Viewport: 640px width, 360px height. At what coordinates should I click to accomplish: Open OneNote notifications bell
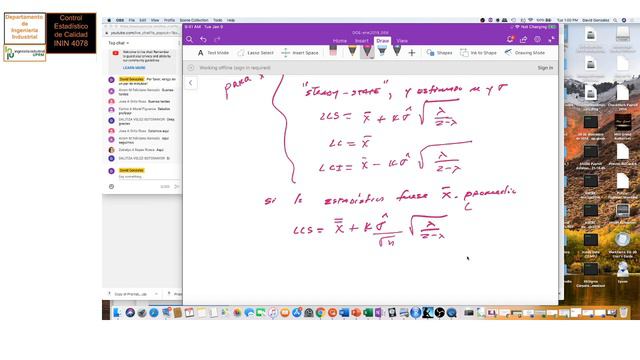click(510, 39)
